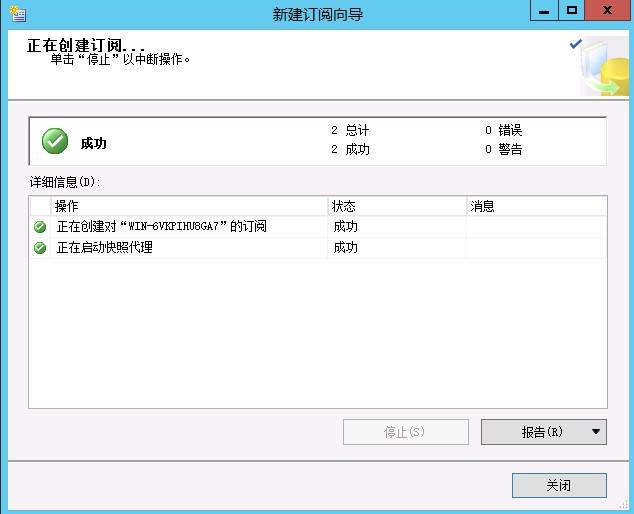Select the WIN-6VKPIHU8GA7 subscription creation row

(162, 227)
